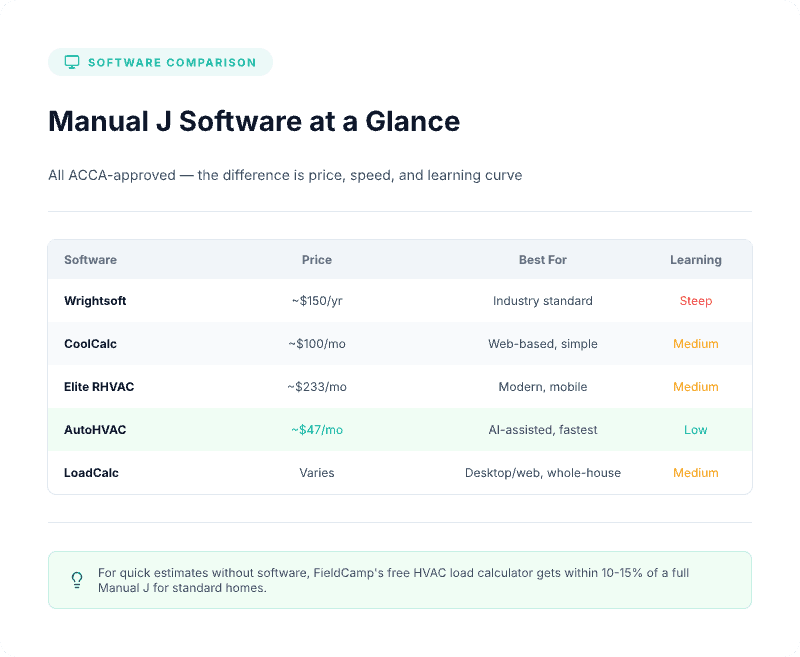Click the Steep learning indicator for Wrightsoft
This screenshot has height=657, width=800.
click(x=696, y=300)
